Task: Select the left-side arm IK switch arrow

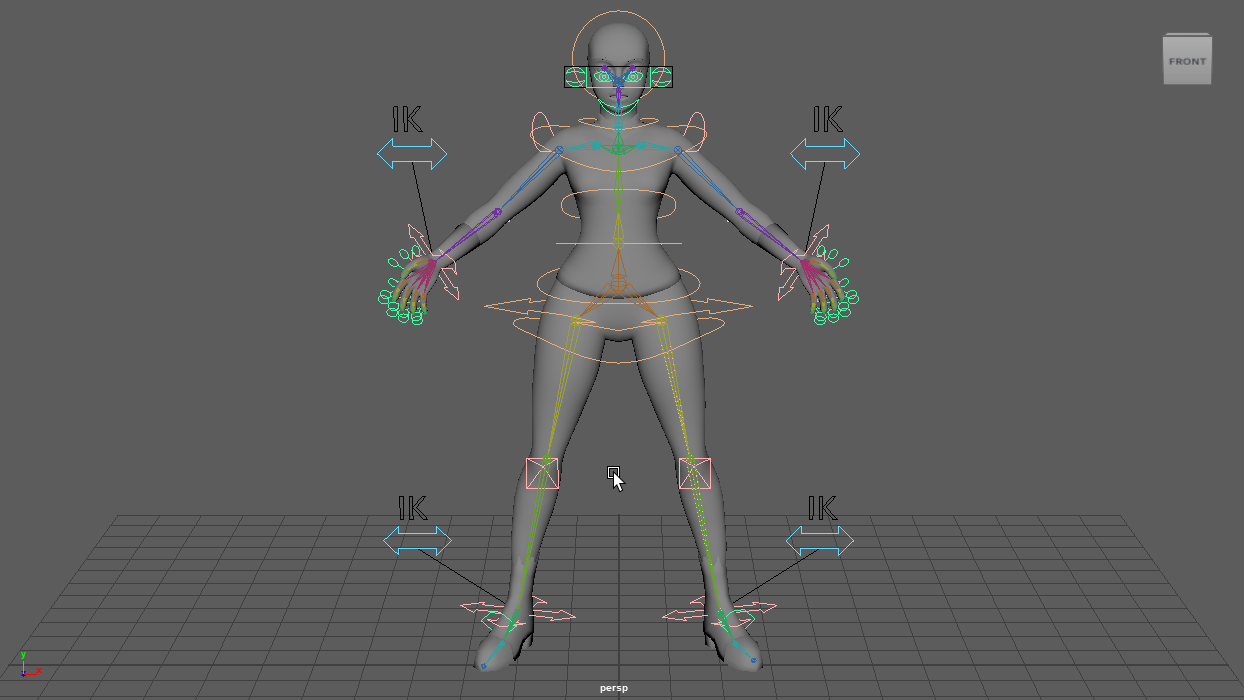Action: [x=412, y=154]
